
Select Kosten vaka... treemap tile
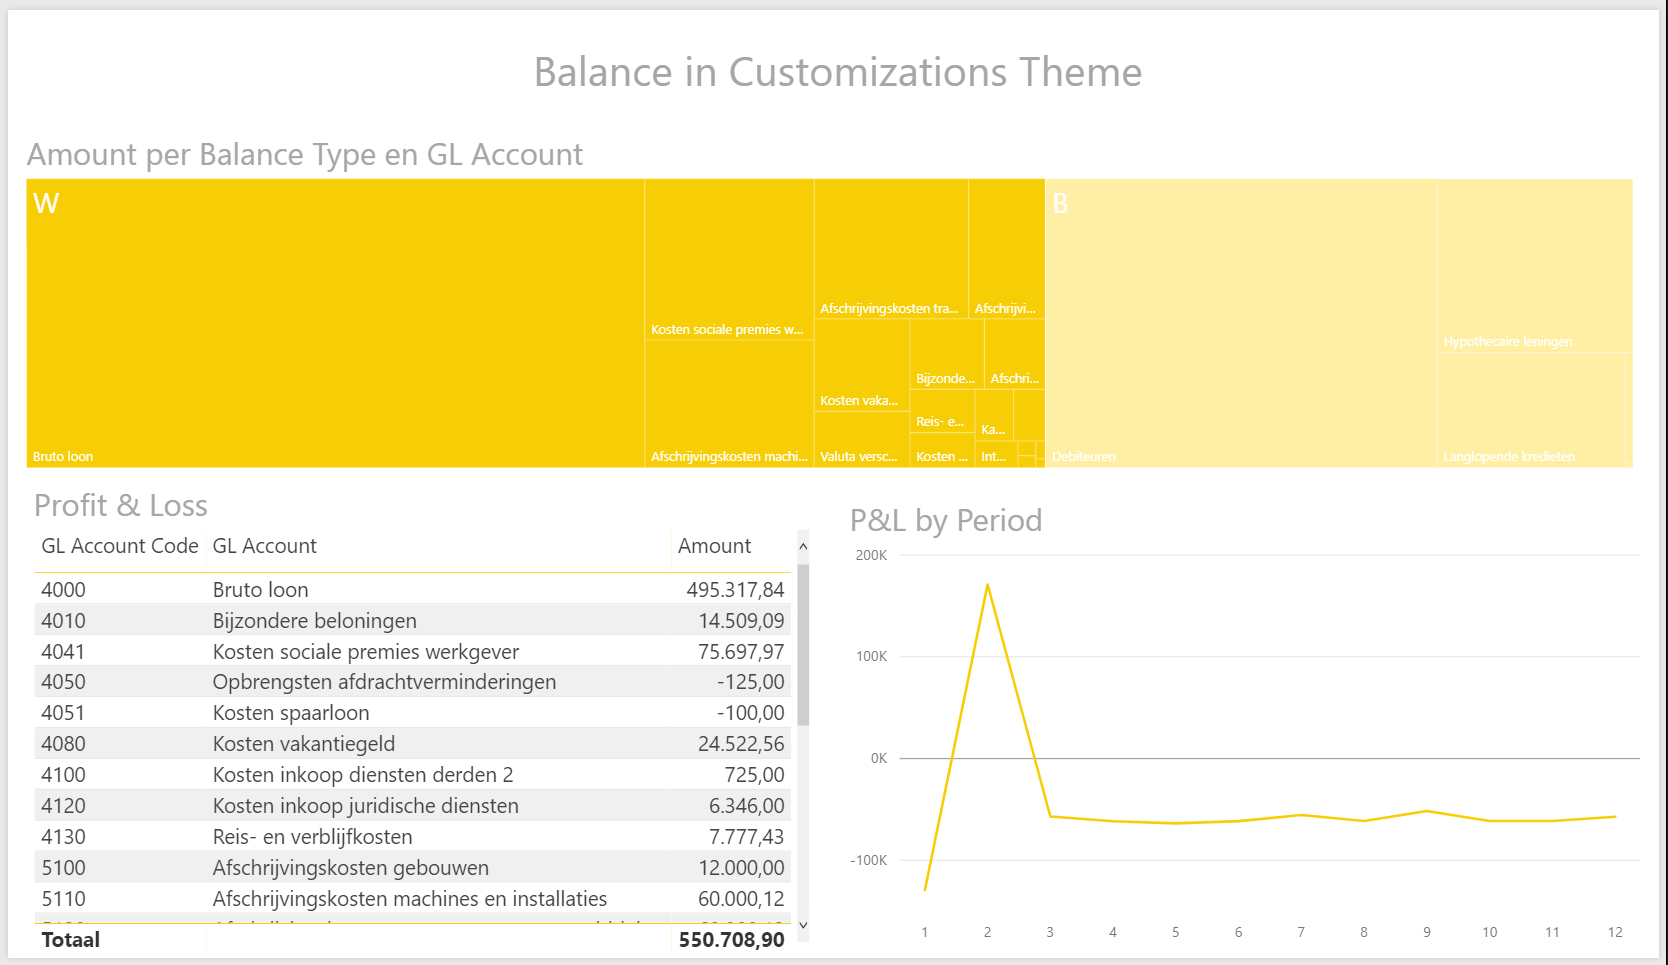point(862,365)
